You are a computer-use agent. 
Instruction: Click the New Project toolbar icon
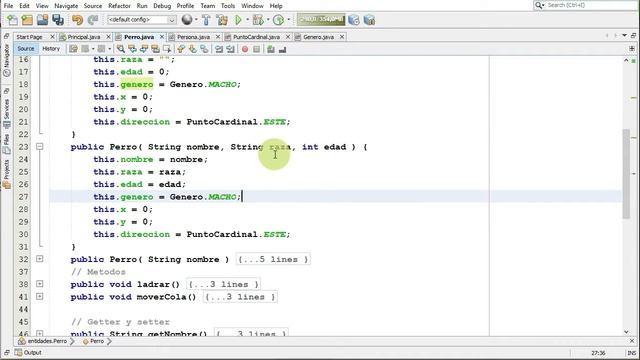coord(27,20)
